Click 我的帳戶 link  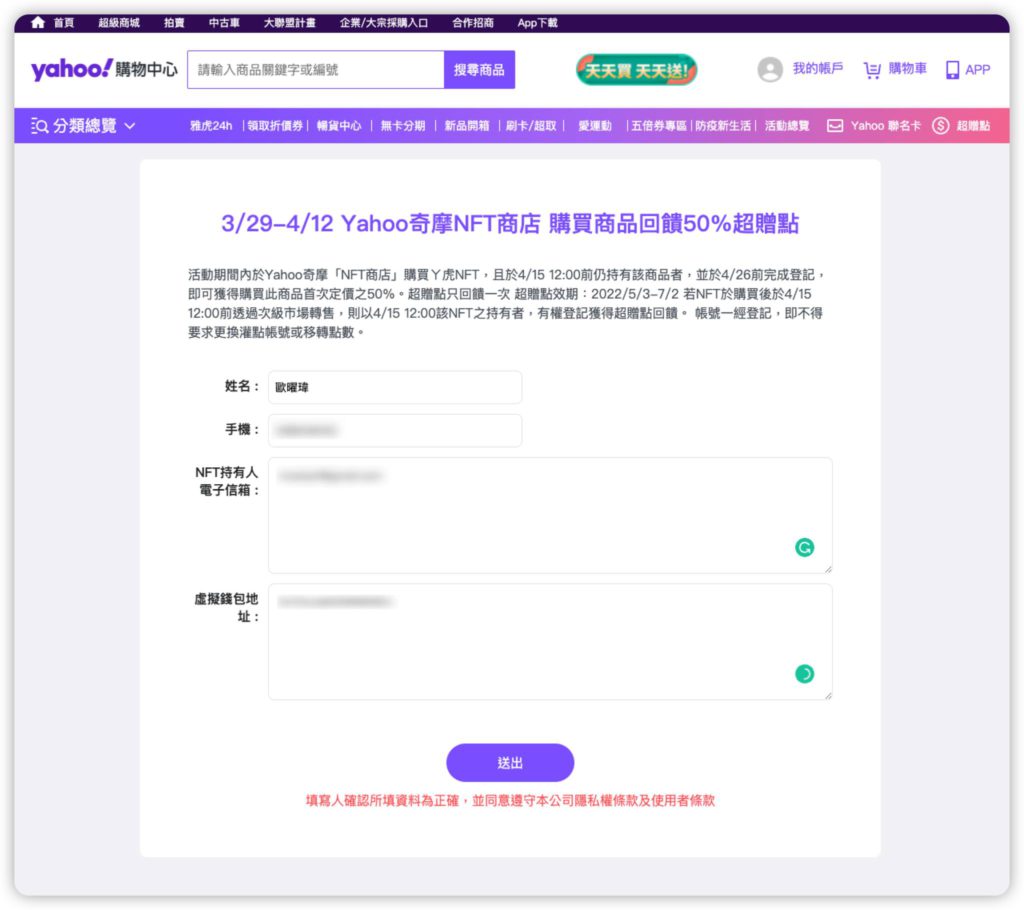[818, 68]
